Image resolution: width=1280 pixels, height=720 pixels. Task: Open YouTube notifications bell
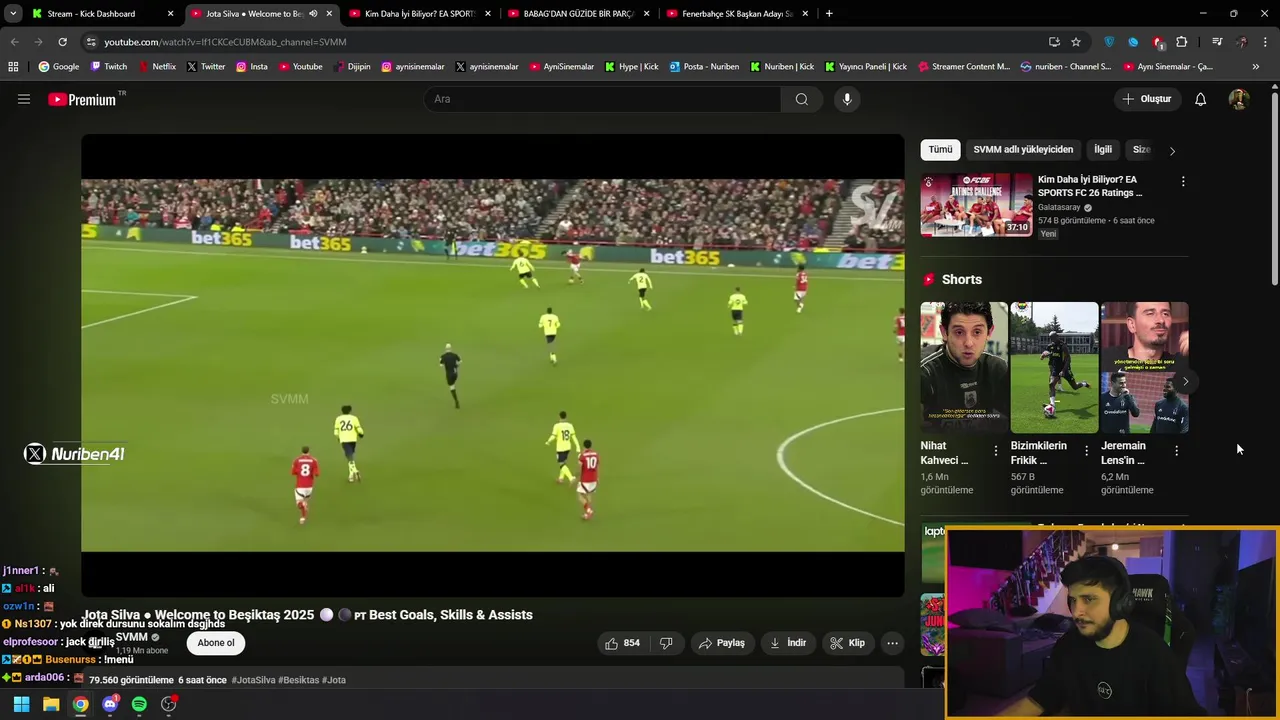1200,99
